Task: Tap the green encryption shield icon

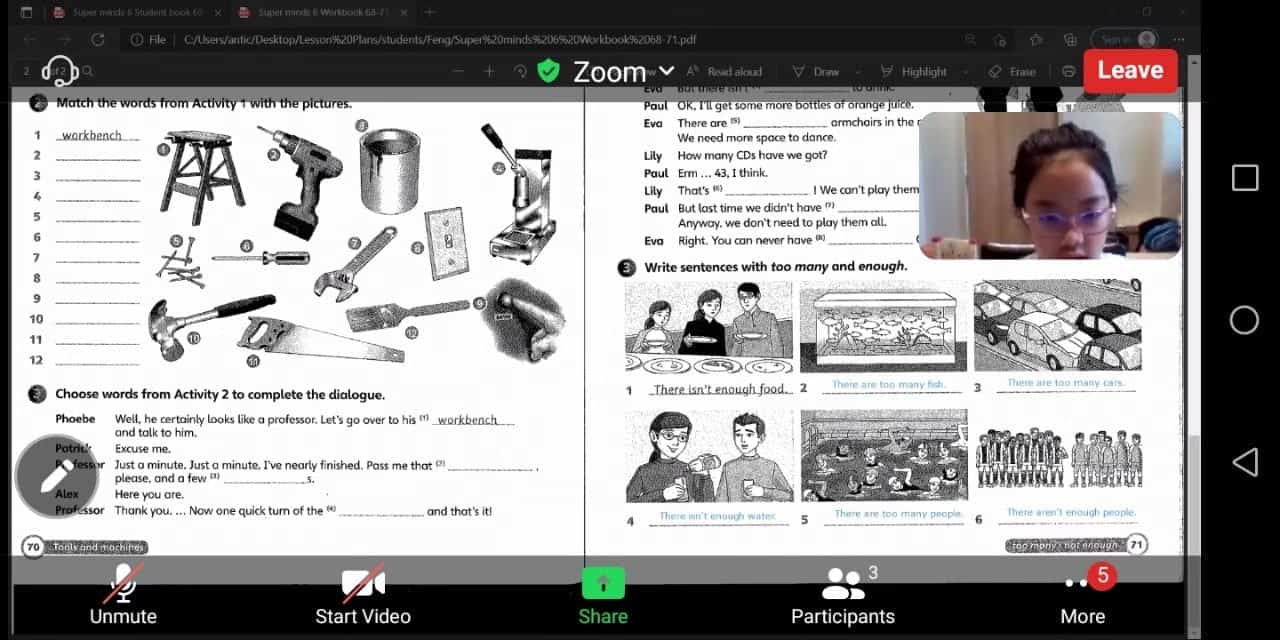Action: (x=548, y=71)
